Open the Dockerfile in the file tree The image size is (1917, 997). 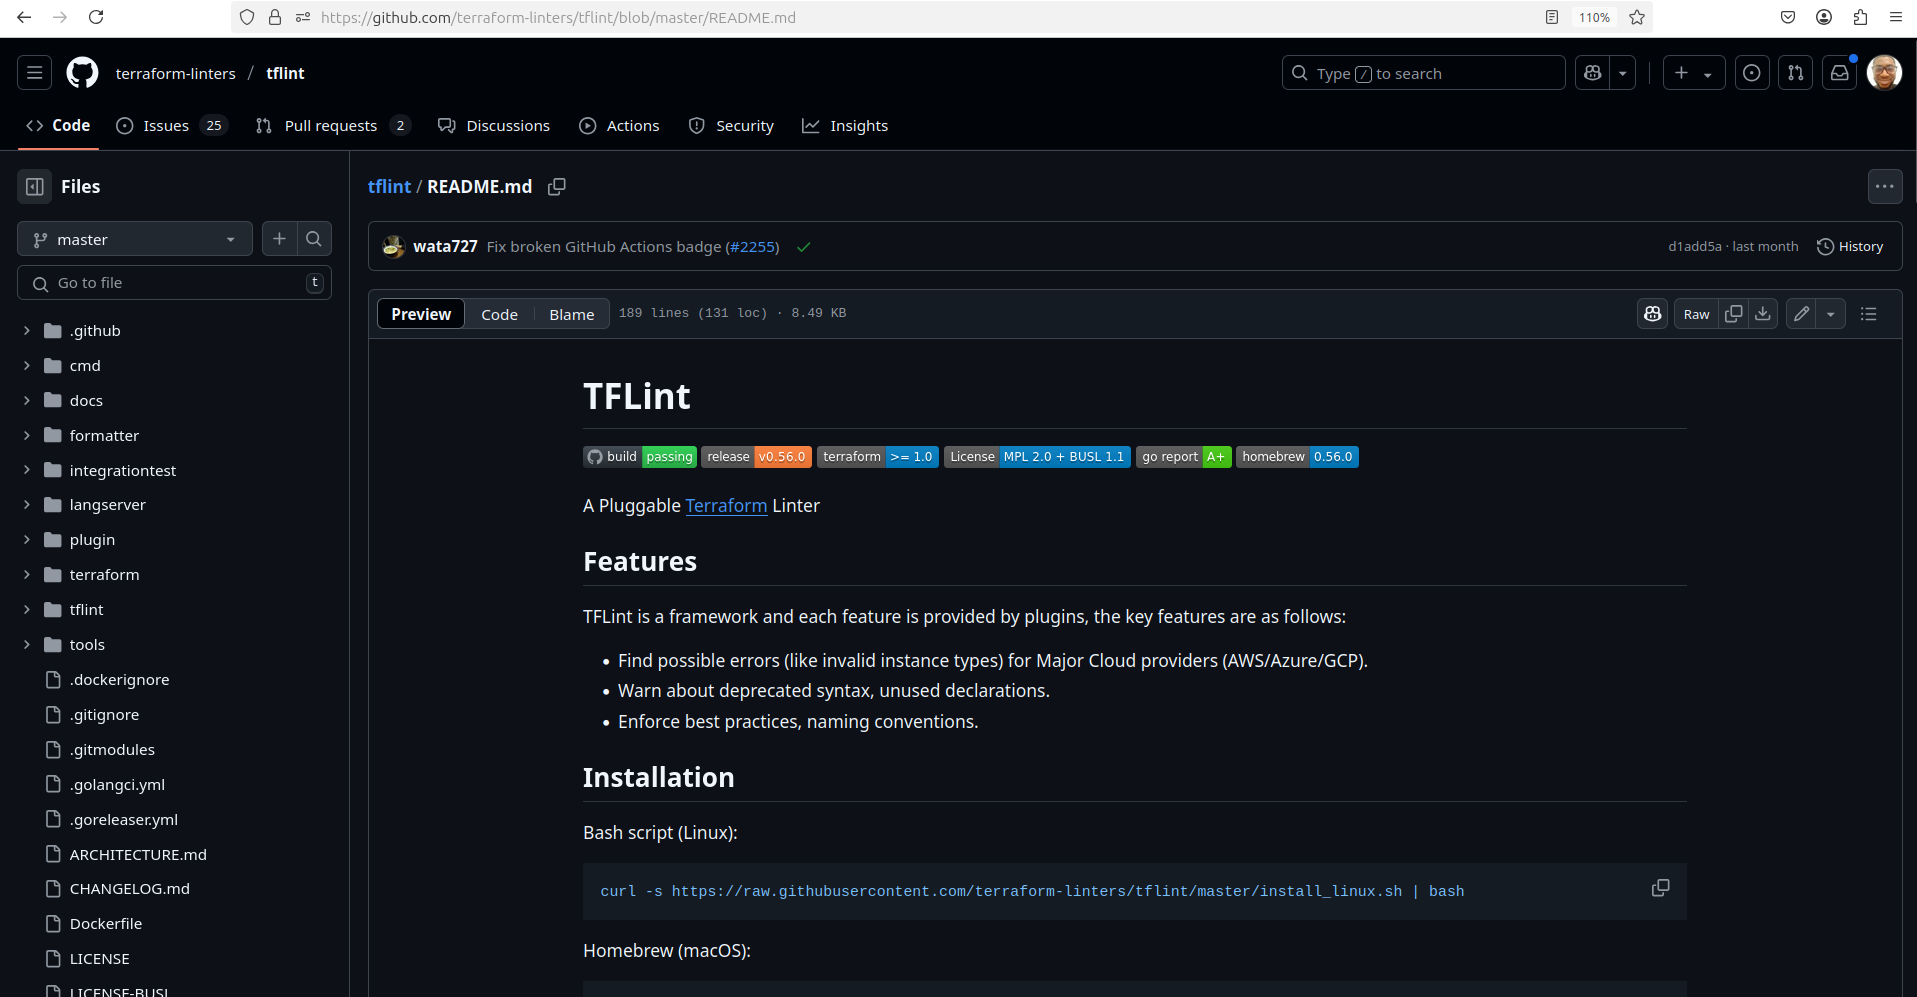[x=106, y=924]
